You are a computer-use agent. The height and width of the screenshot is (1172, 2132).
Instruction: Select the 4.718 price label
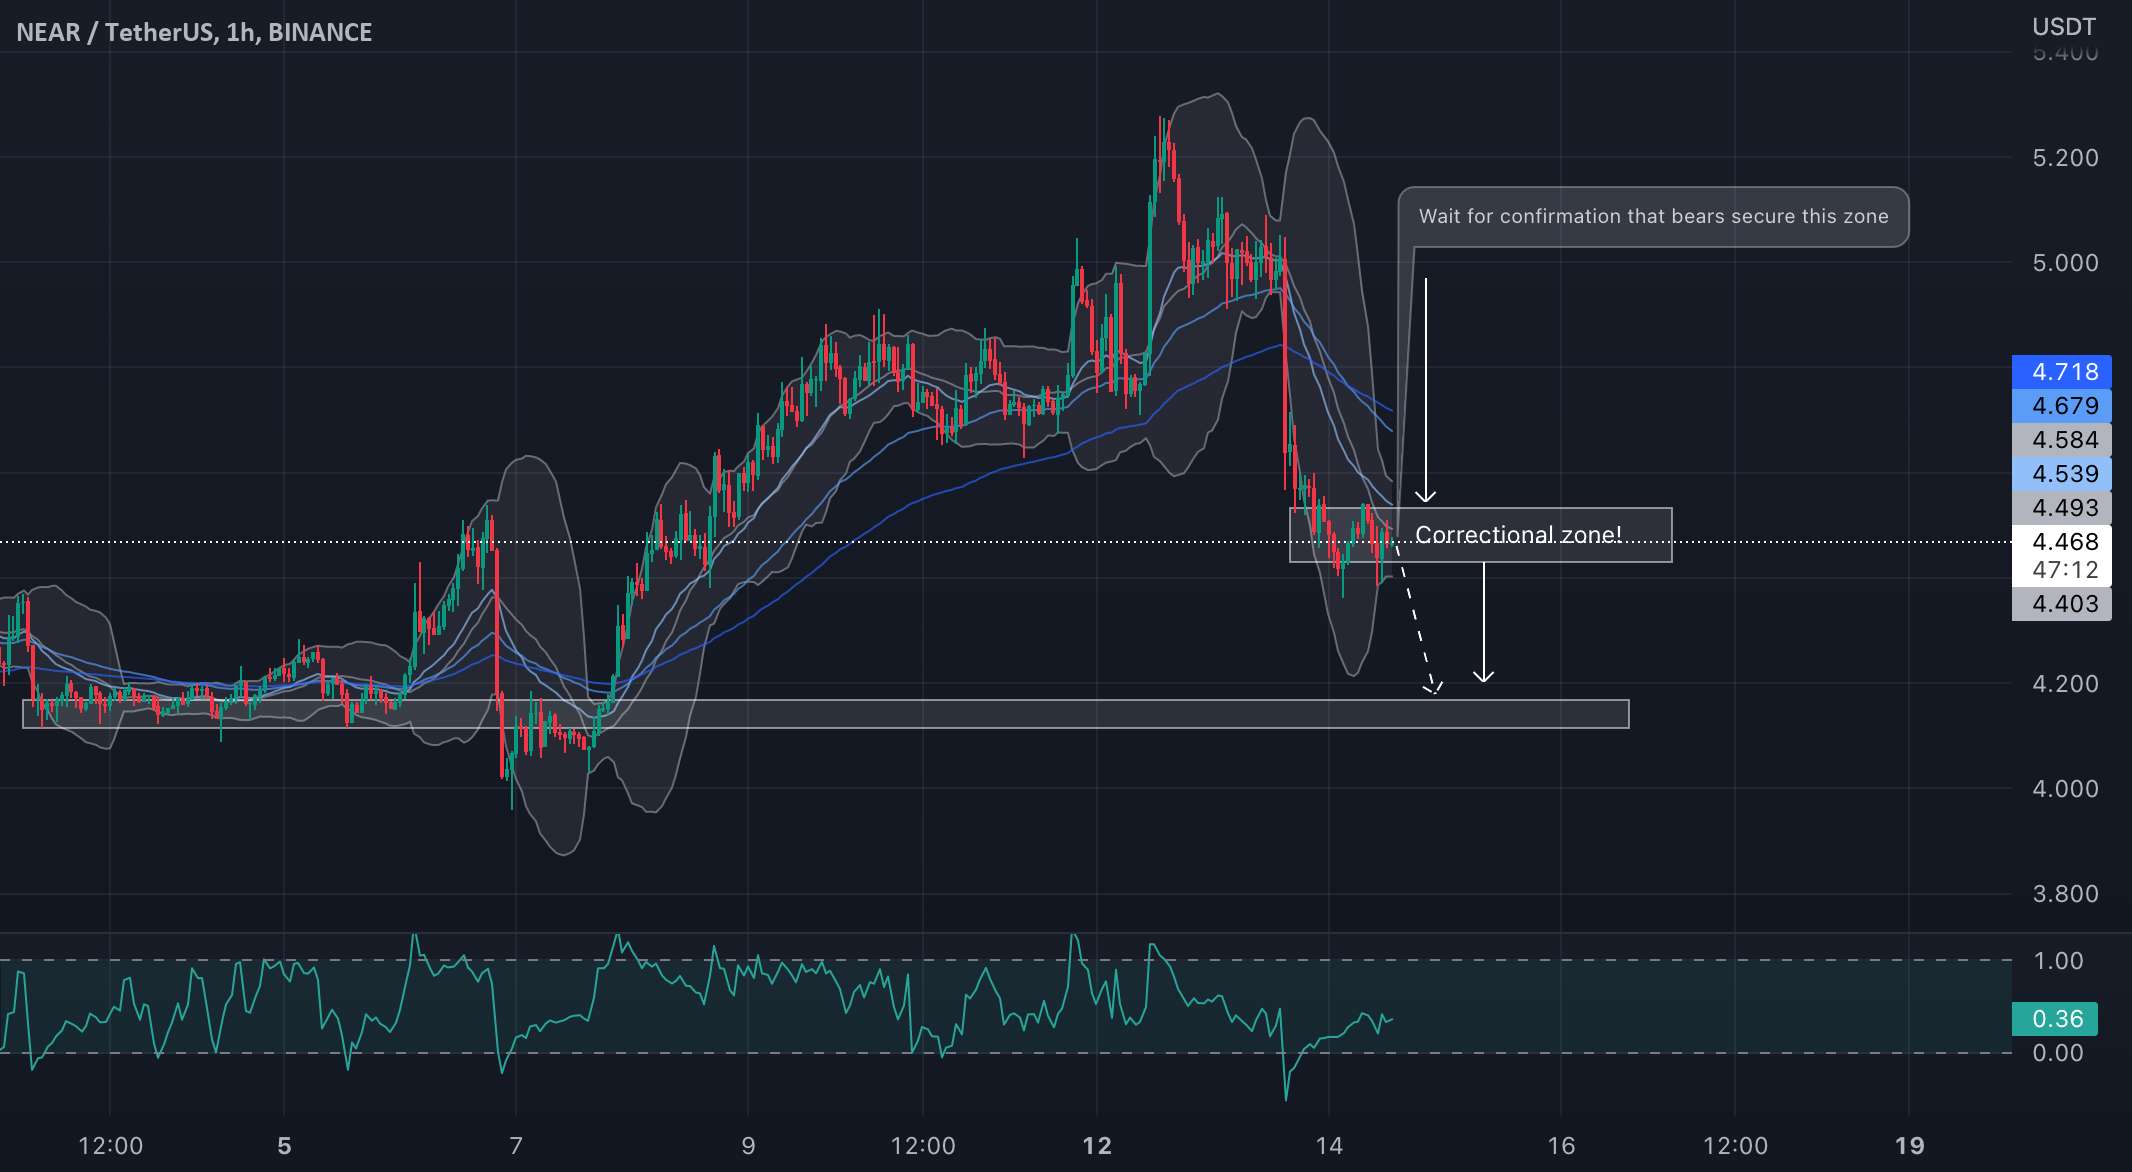(2062, 372)
